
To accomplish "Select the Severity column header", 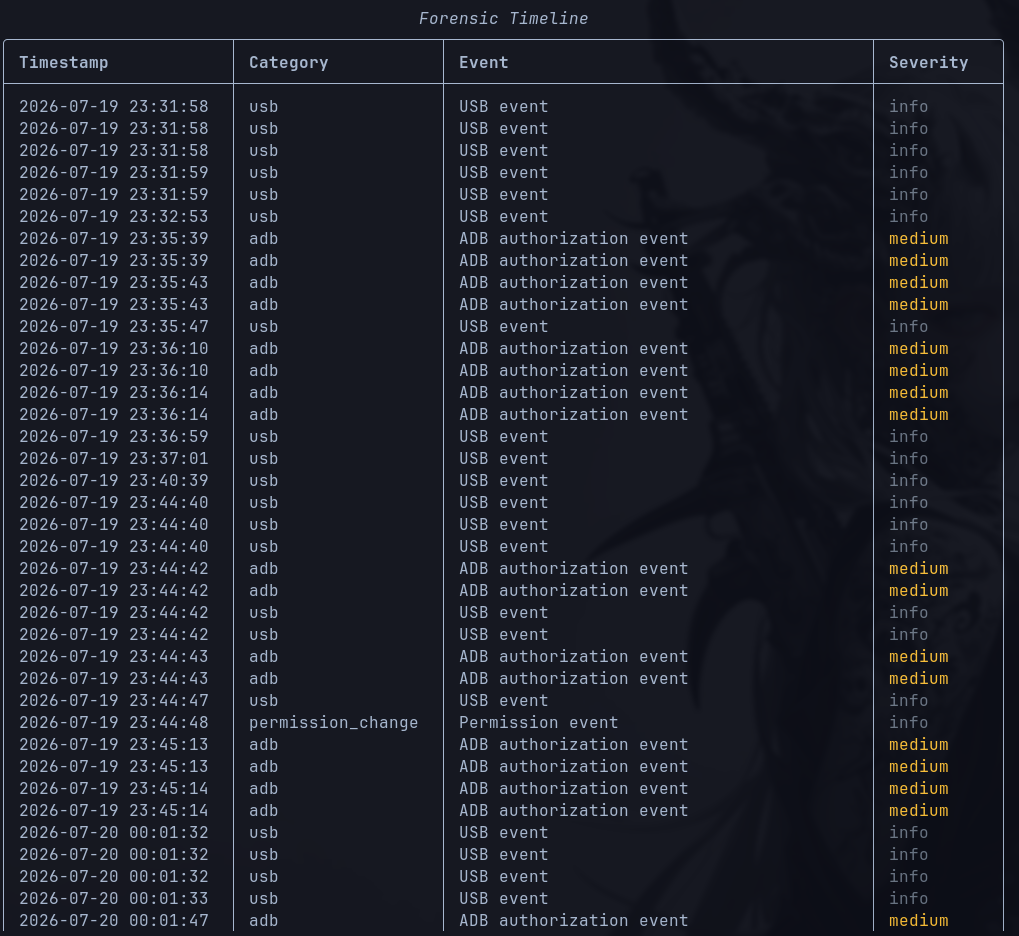I will (928, 62).
